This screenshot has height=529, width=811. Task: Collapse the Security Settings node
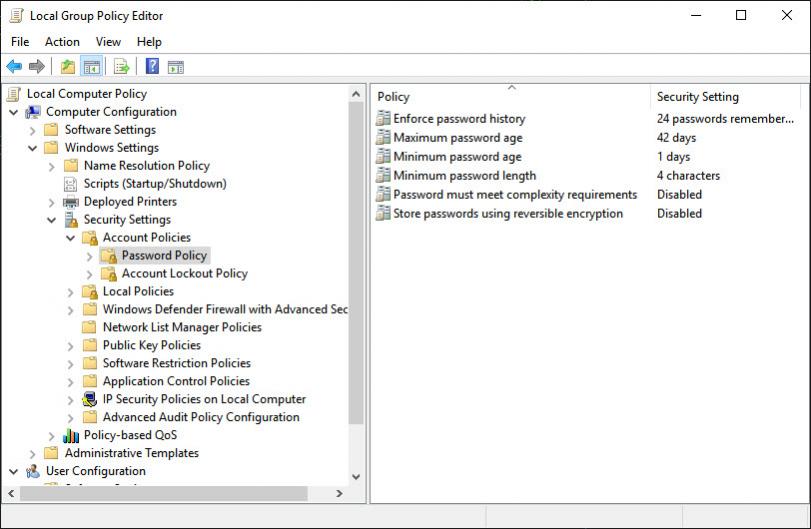point(52,220)
